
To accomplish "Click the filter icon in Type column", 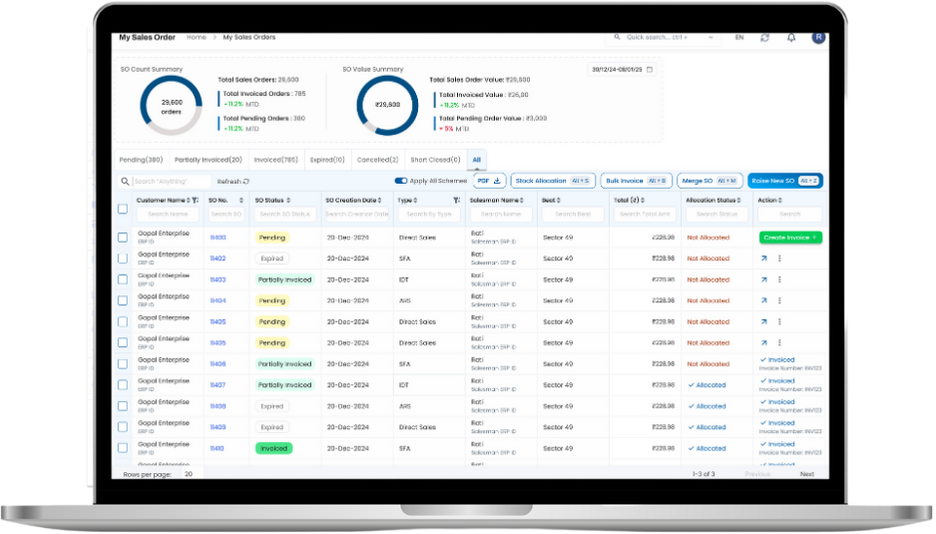I will (x=456, y=200).
